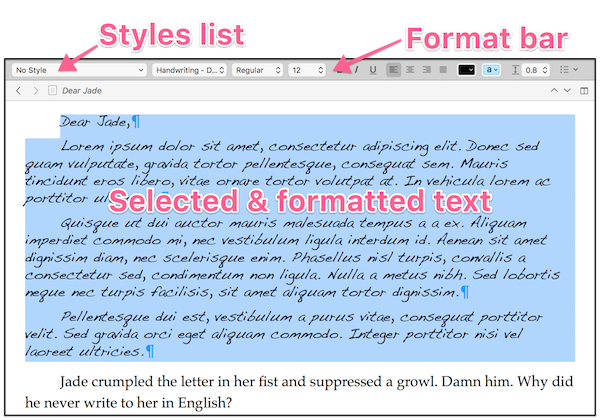The image size is (600, 420).
Task: Justify the text alignment
Action: (x=443, y=70)
